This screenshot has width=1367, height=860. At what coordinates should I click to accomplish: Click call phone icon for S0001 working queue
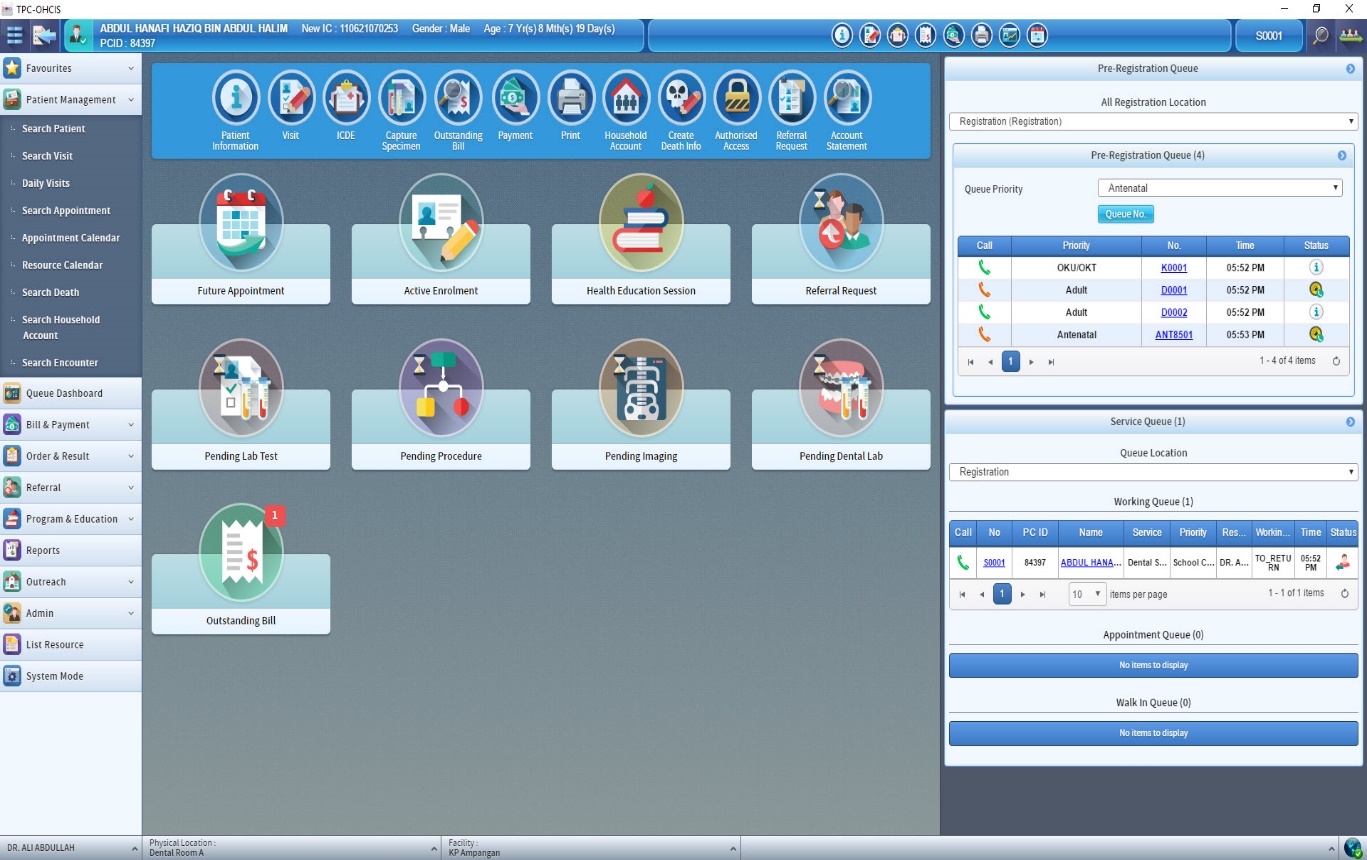[963, 562]
